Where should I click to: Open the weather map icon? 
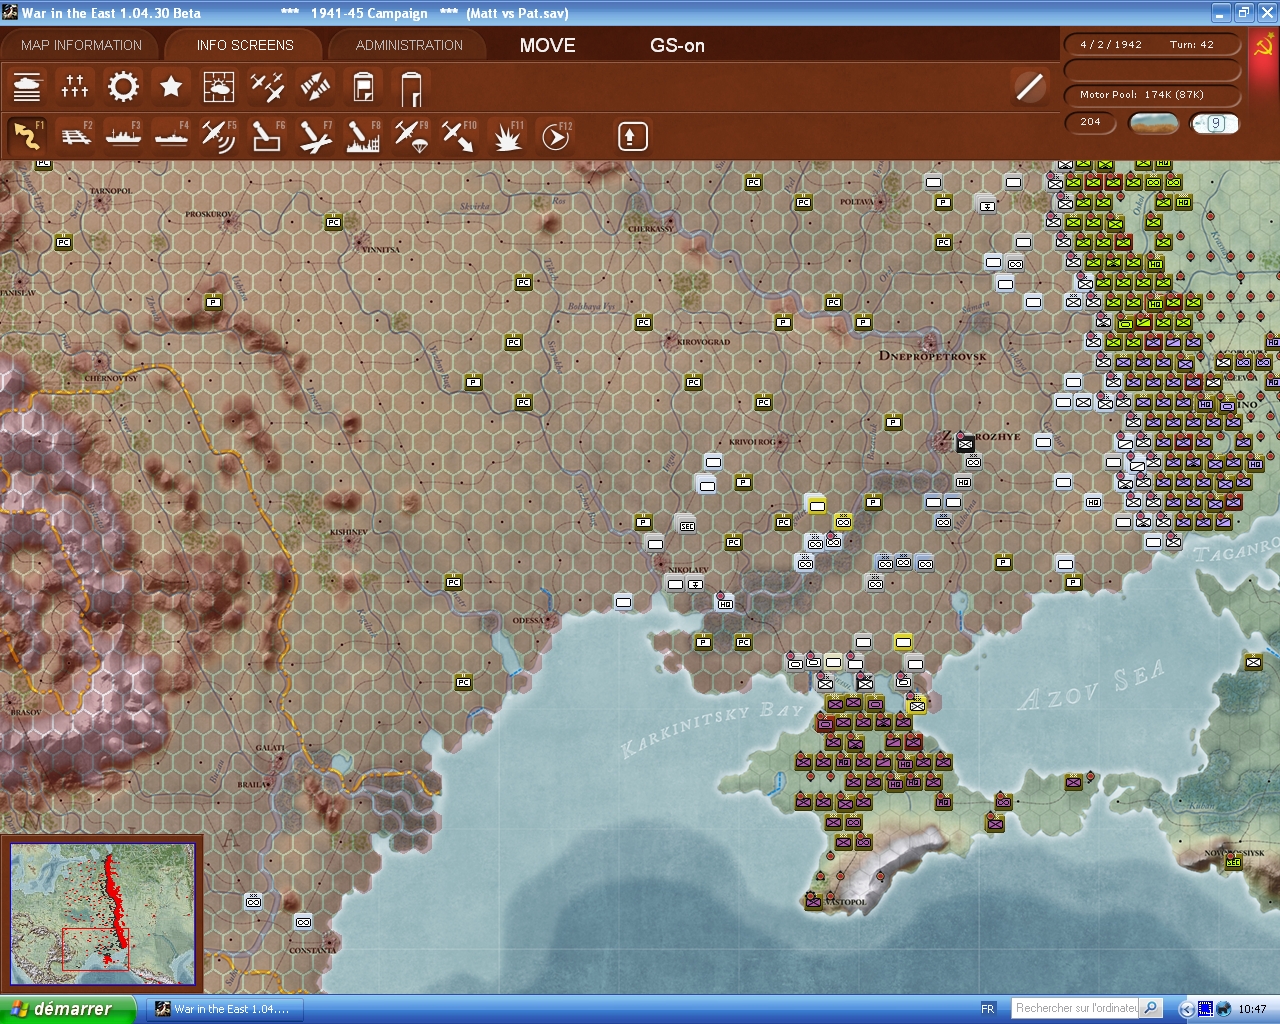click(x=219, y=88)
